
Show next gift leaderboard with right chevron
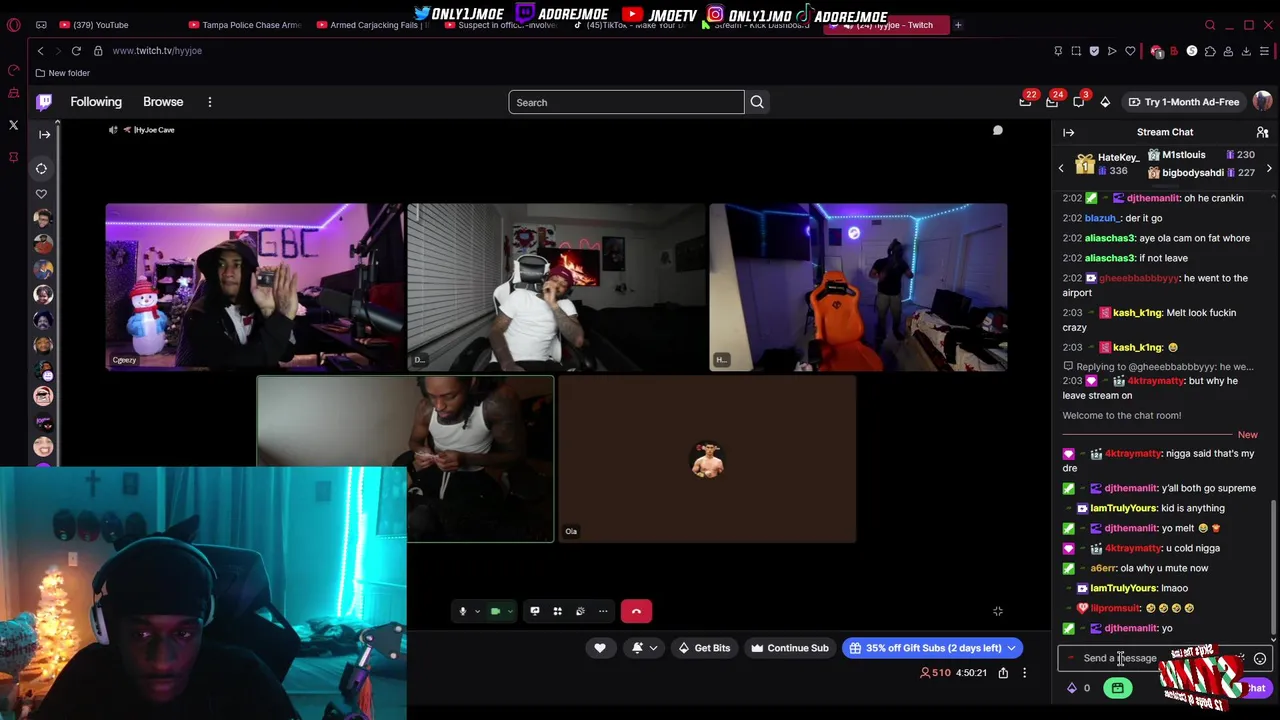coord(1269,168)
